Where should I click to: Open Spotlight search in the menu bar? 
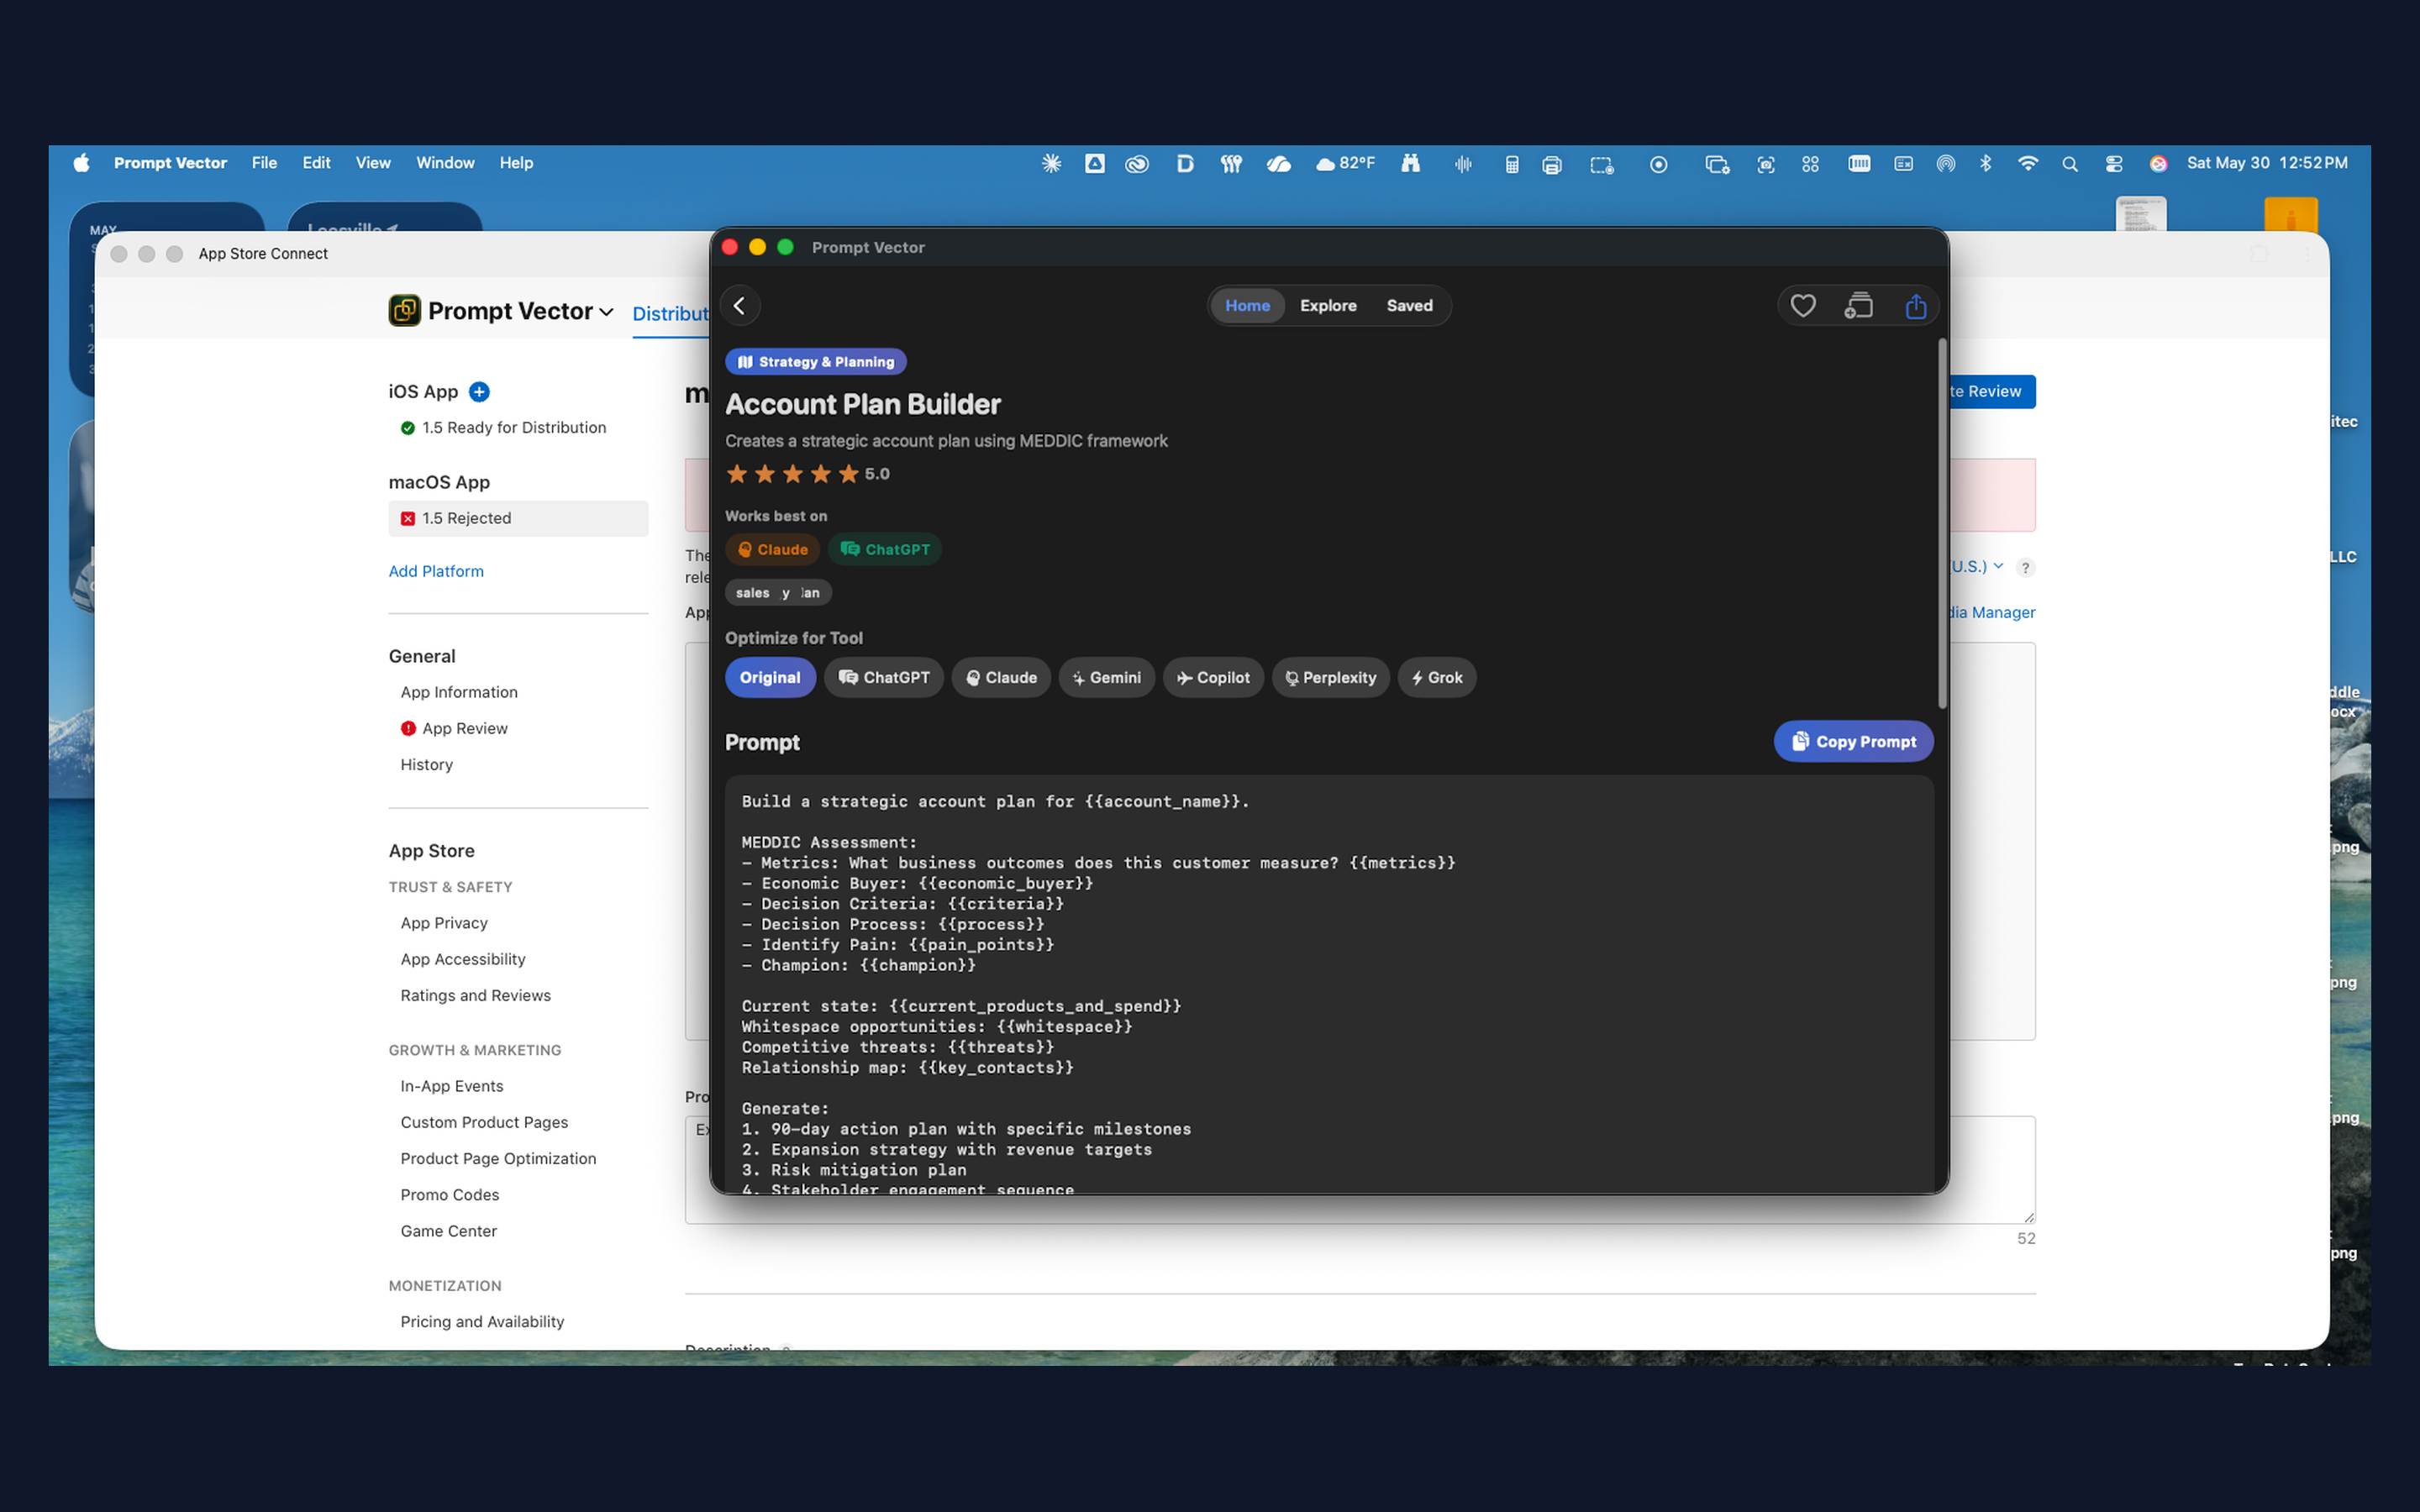click(x=2070, y=164)
